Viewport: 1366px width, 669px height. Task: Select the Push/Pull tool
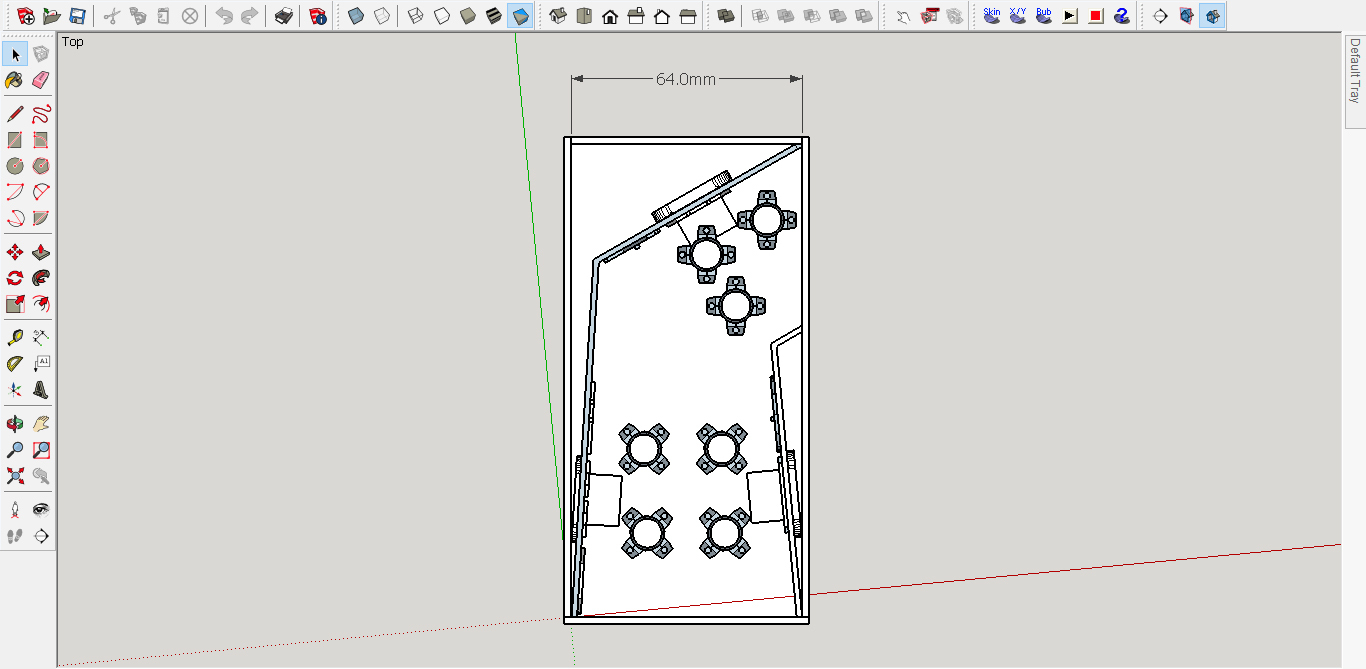point(41,252)
